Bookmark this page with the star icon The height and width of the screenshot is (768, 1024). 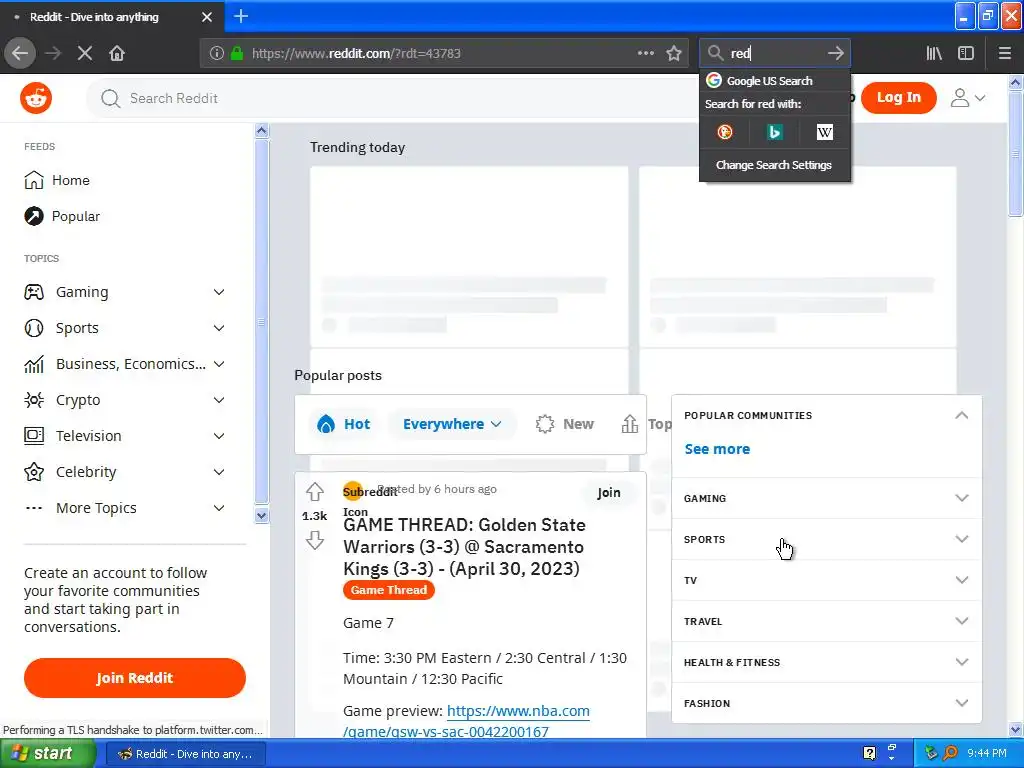pyautogui.click(x=674, y=54)
